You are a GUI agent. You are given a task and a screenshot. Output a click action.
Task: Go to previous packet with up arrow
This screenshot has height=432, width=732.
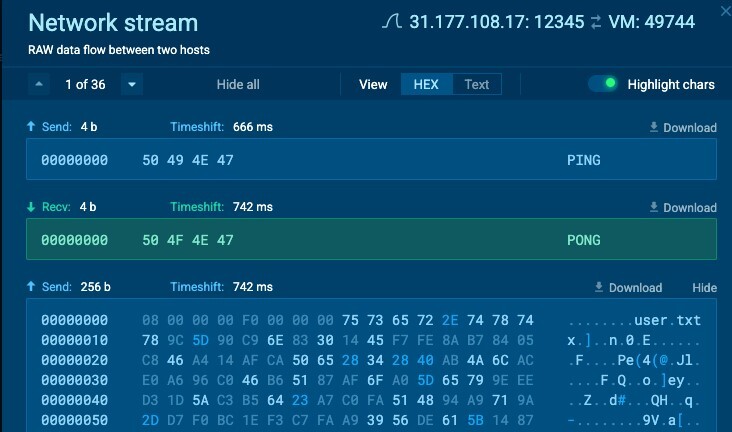pos(39,85)
